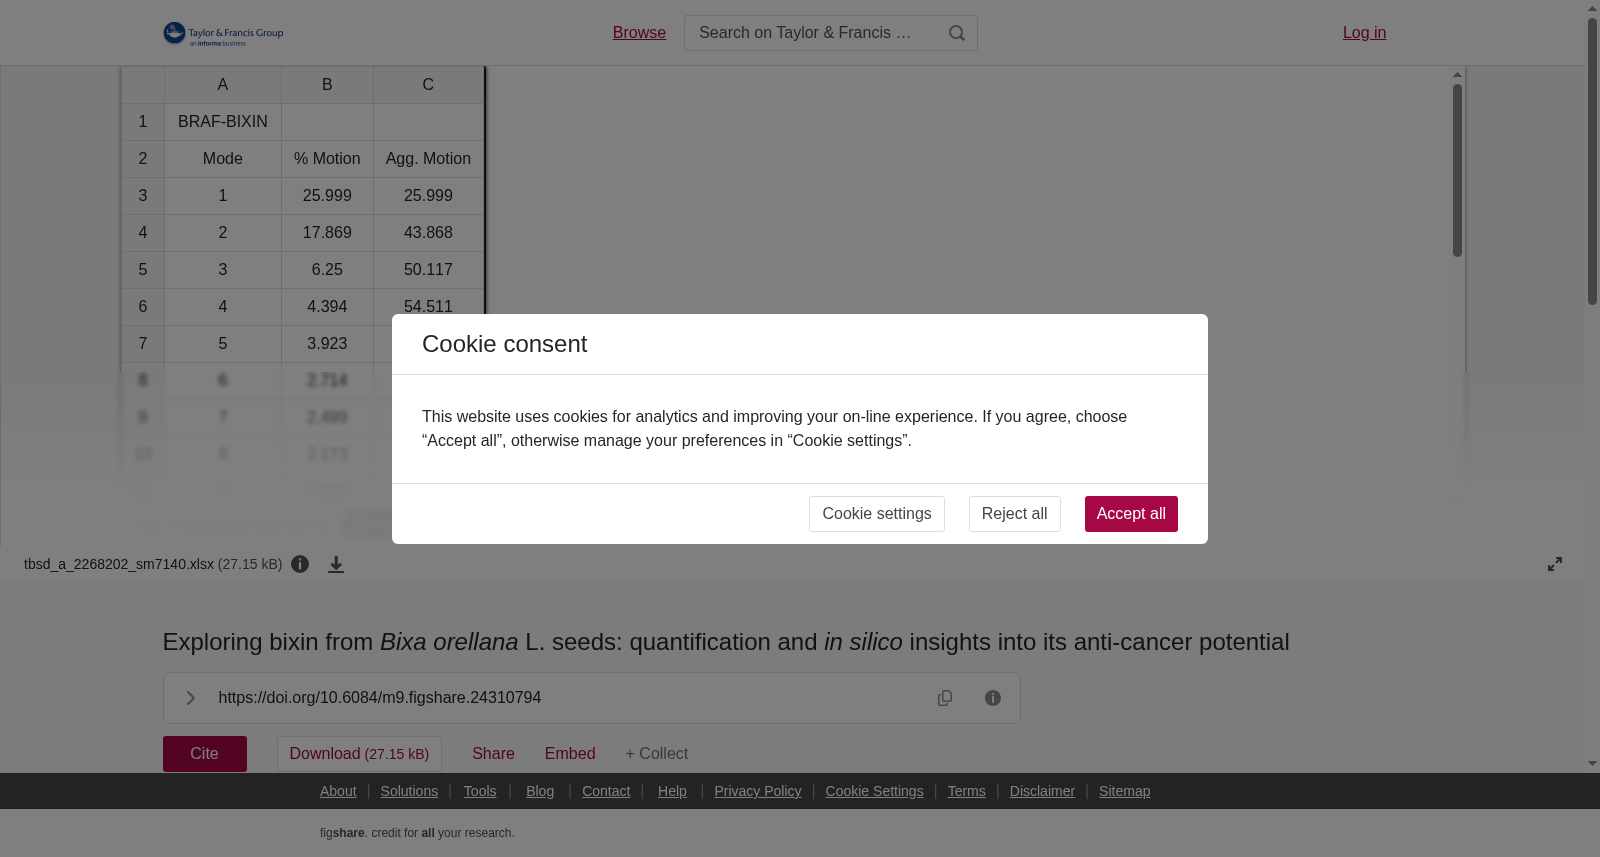
Task: Click Accept all cookies button
Action: [1131, 514]
